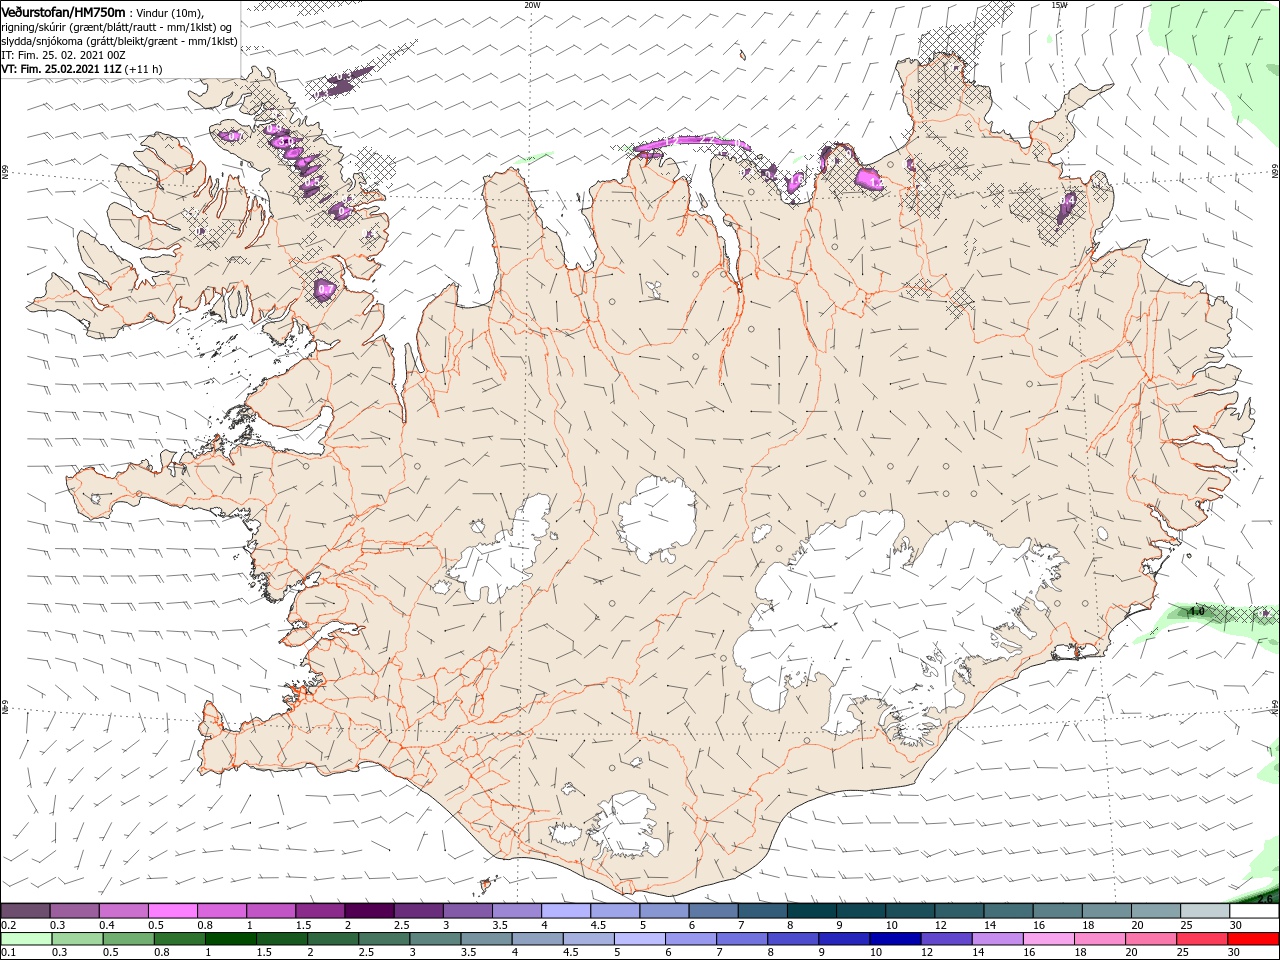The image size is (1280, 960).
Task: Click the dark teal 8 swatch in upper legend row
Action: click(811, 911)
